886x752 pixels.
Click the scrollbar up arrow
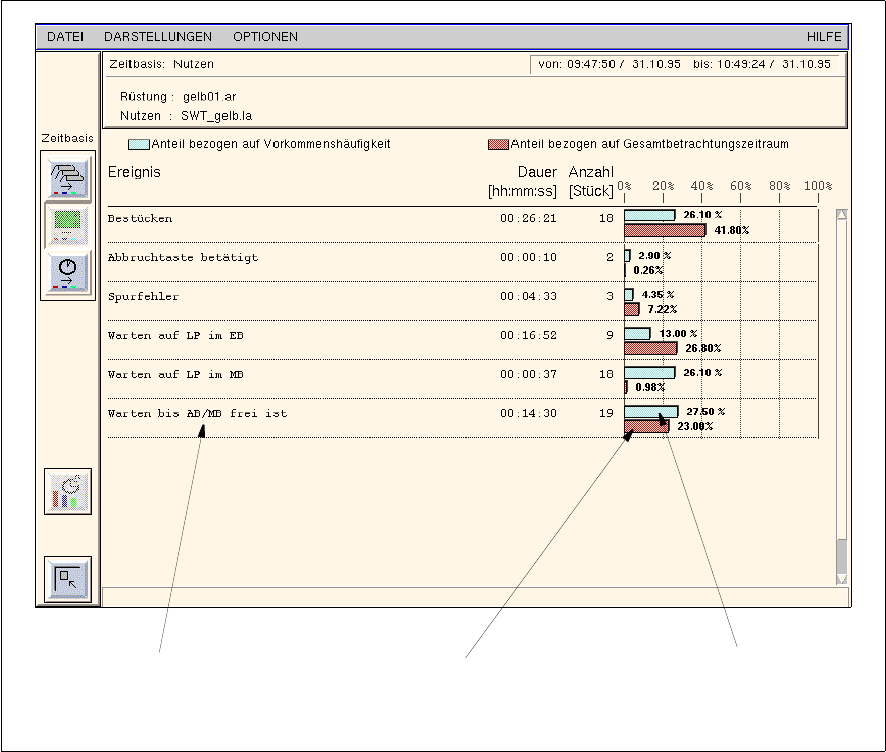tap(841, 214)
